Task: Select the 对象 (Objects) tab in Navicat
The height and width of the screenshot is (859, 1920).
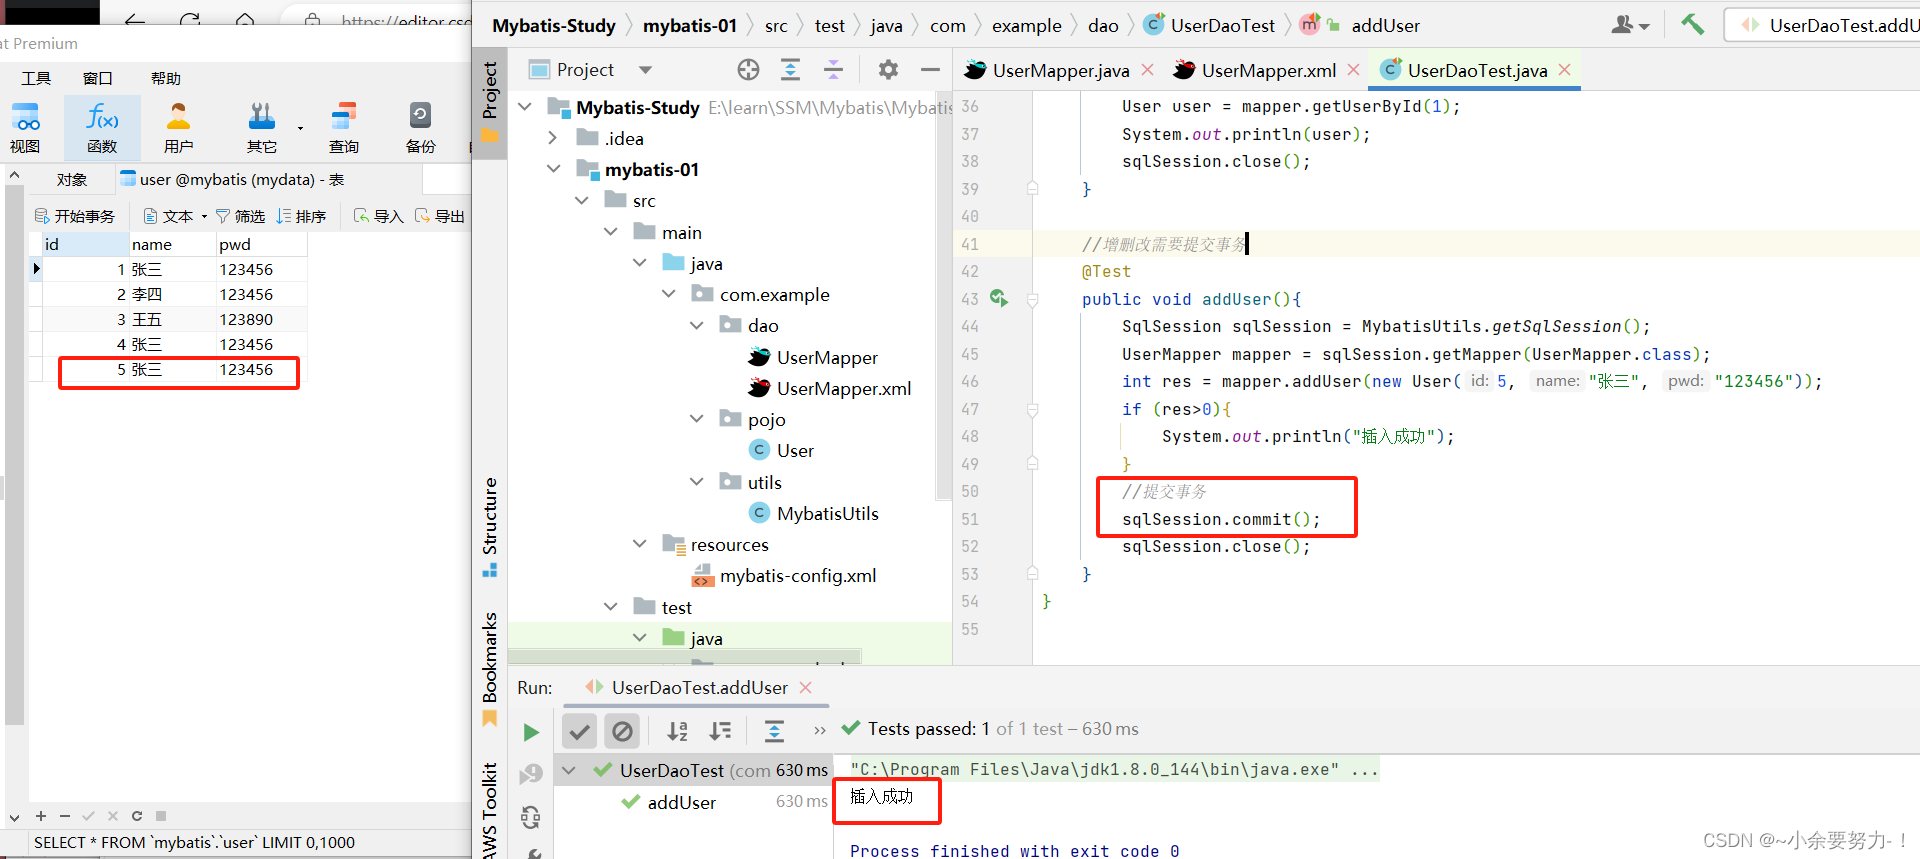Action: click(72, 179)
